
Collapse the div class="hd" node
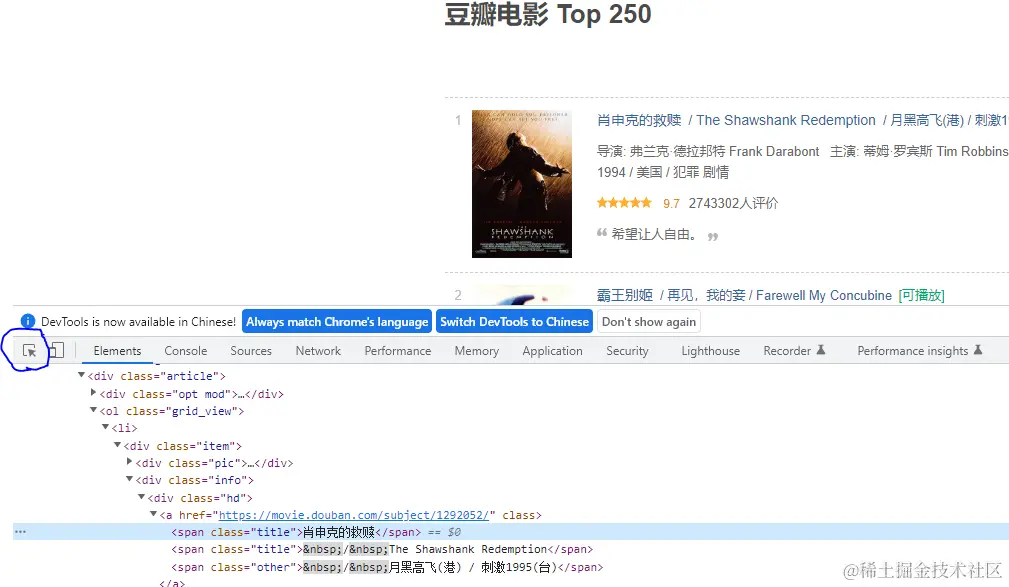coord(142,497)
